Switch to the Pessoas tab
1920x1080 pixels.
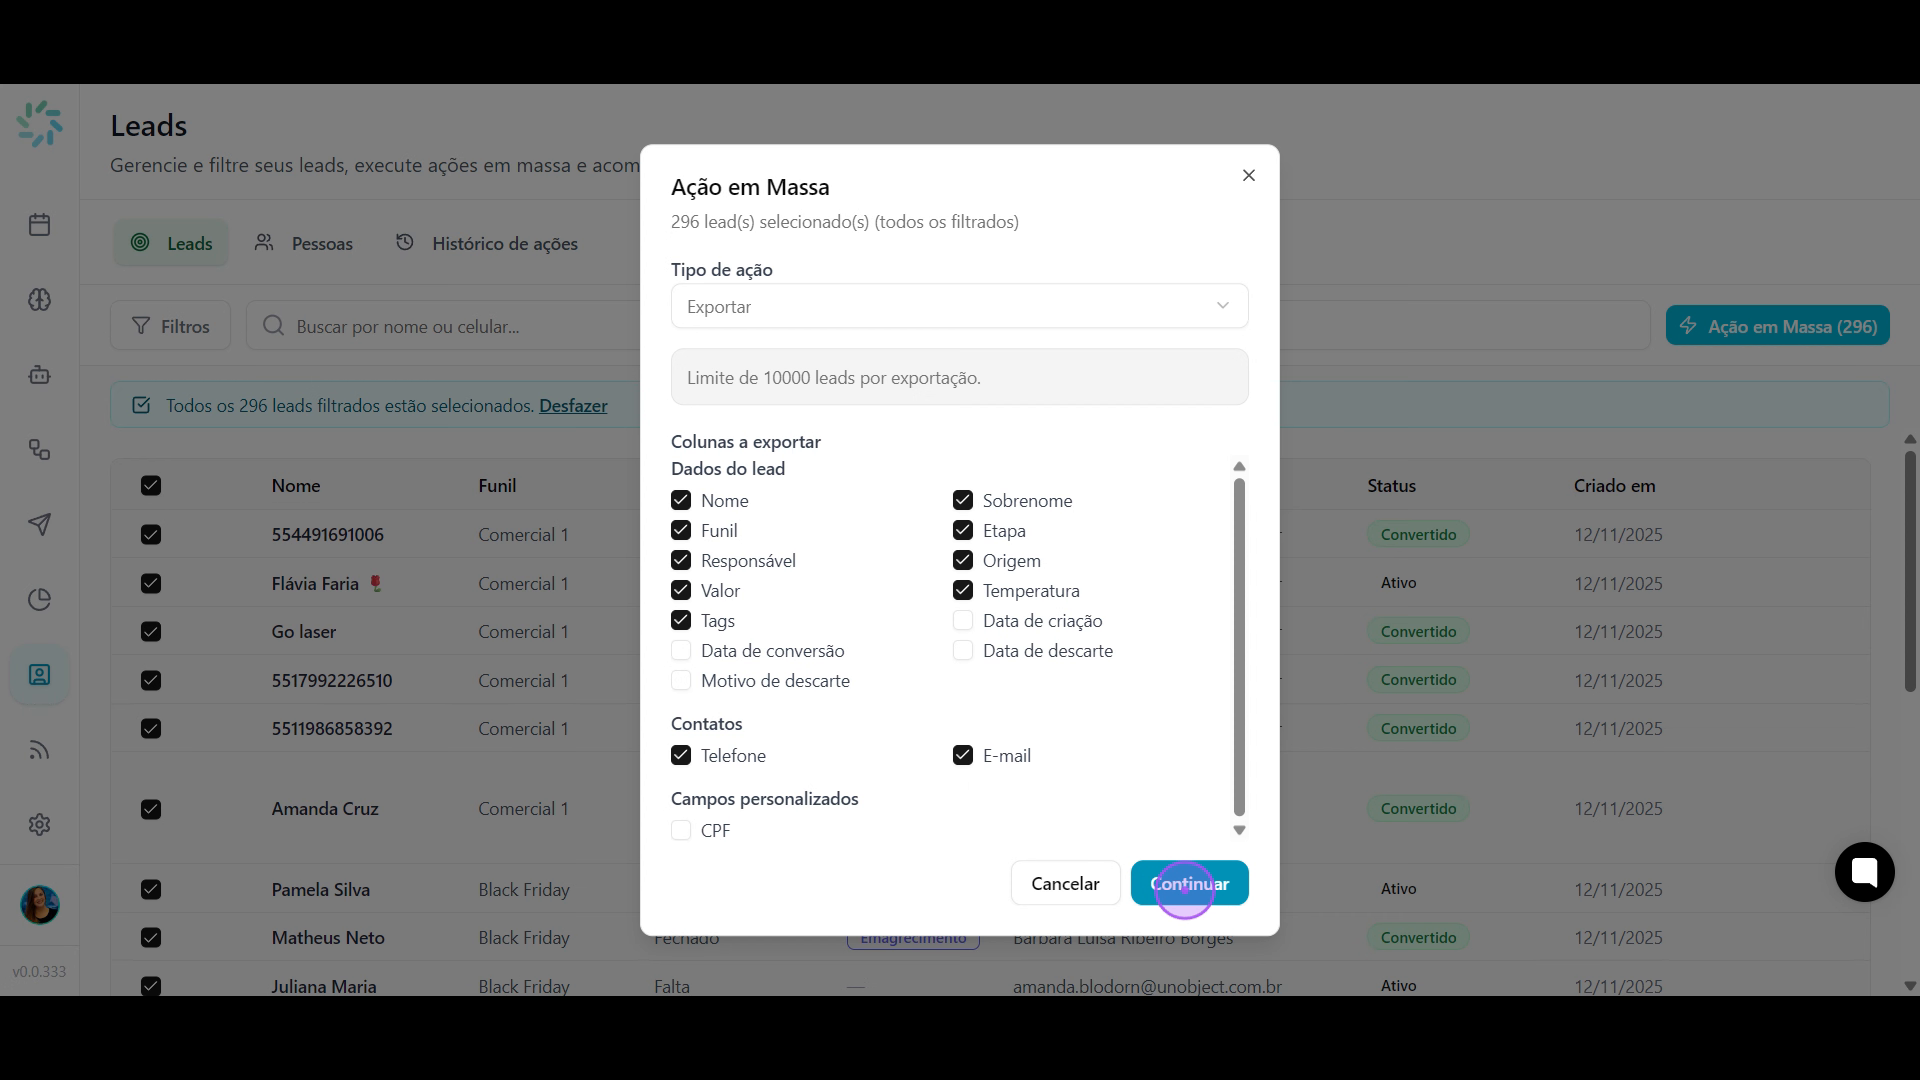click(x=303, y=243)
